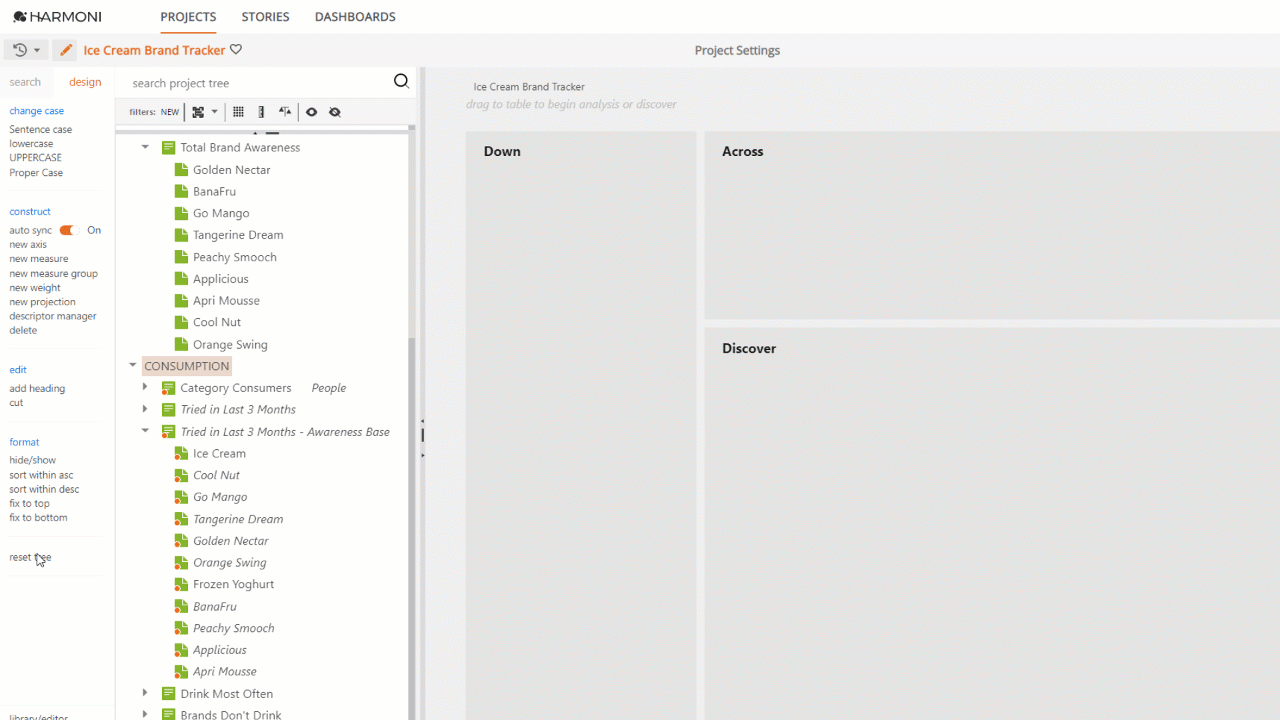Go to the DASHBOARDS tab
Image resolution: width=1280 pixels, height=720 pixels.
point(355,17)
